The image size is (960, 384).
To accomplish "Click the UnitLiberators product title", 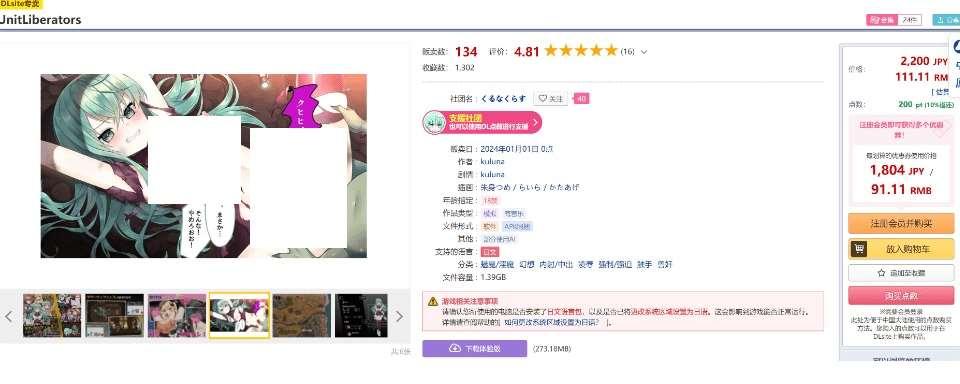I will pos(40,20).
